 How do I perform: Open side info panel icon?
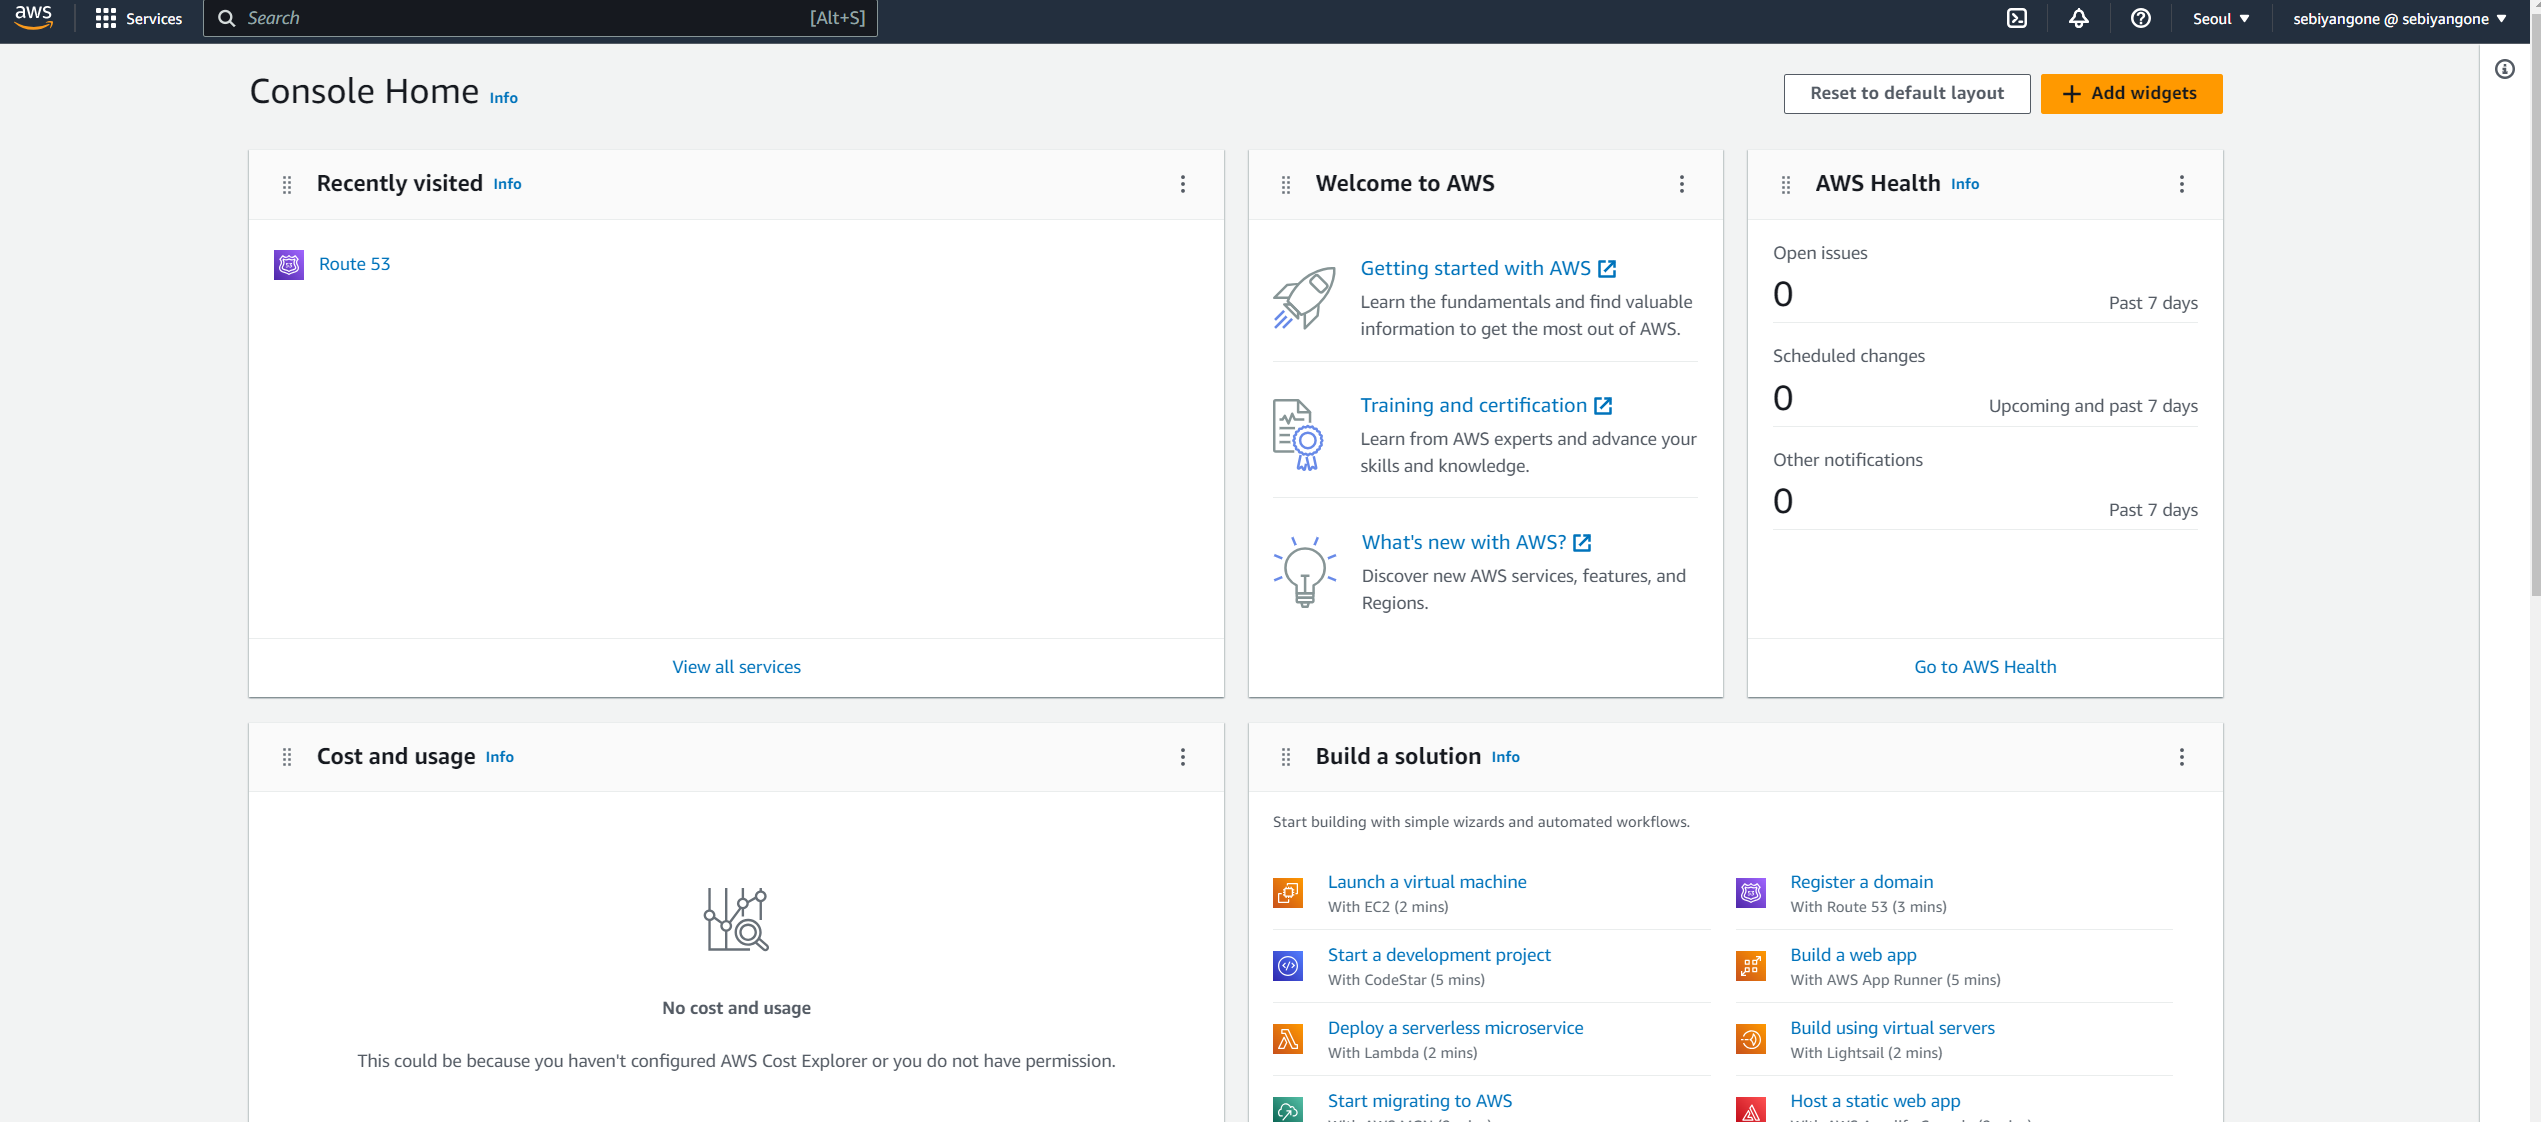(2505, 69)
